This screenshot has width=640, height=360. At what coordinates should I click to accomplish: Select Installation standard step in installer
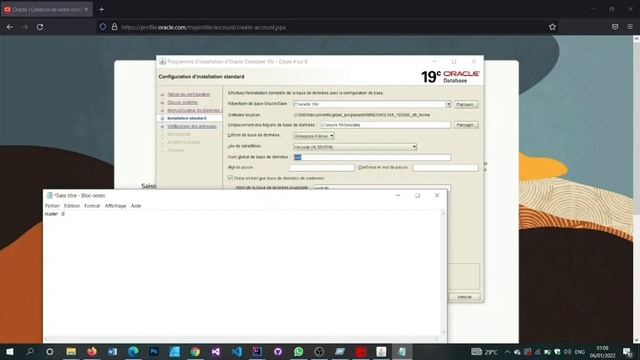pos(187,118)
